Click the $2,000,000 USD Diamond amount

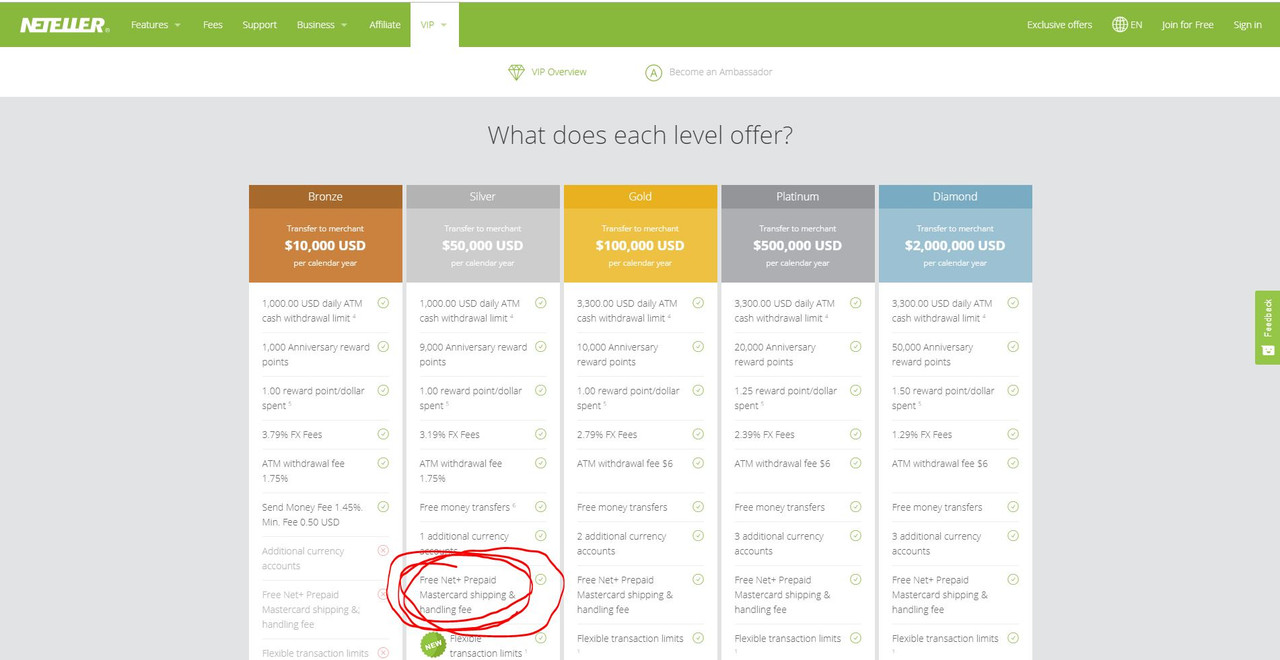(x=955, y=245)
